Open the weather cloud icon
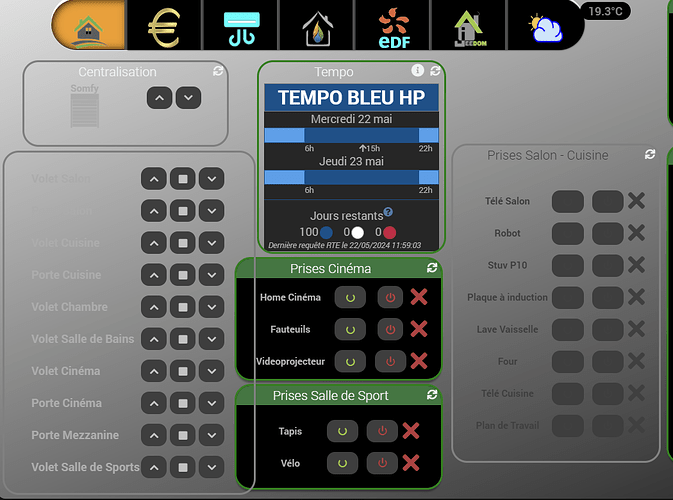The height and width of the screenshot is (500, 673). (x=546, y=29)
